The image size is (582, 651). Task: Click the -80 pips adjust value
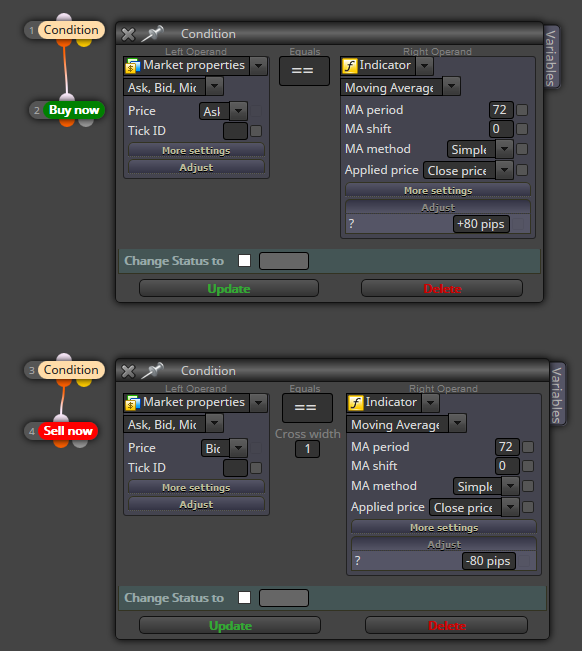pos(489,561)
